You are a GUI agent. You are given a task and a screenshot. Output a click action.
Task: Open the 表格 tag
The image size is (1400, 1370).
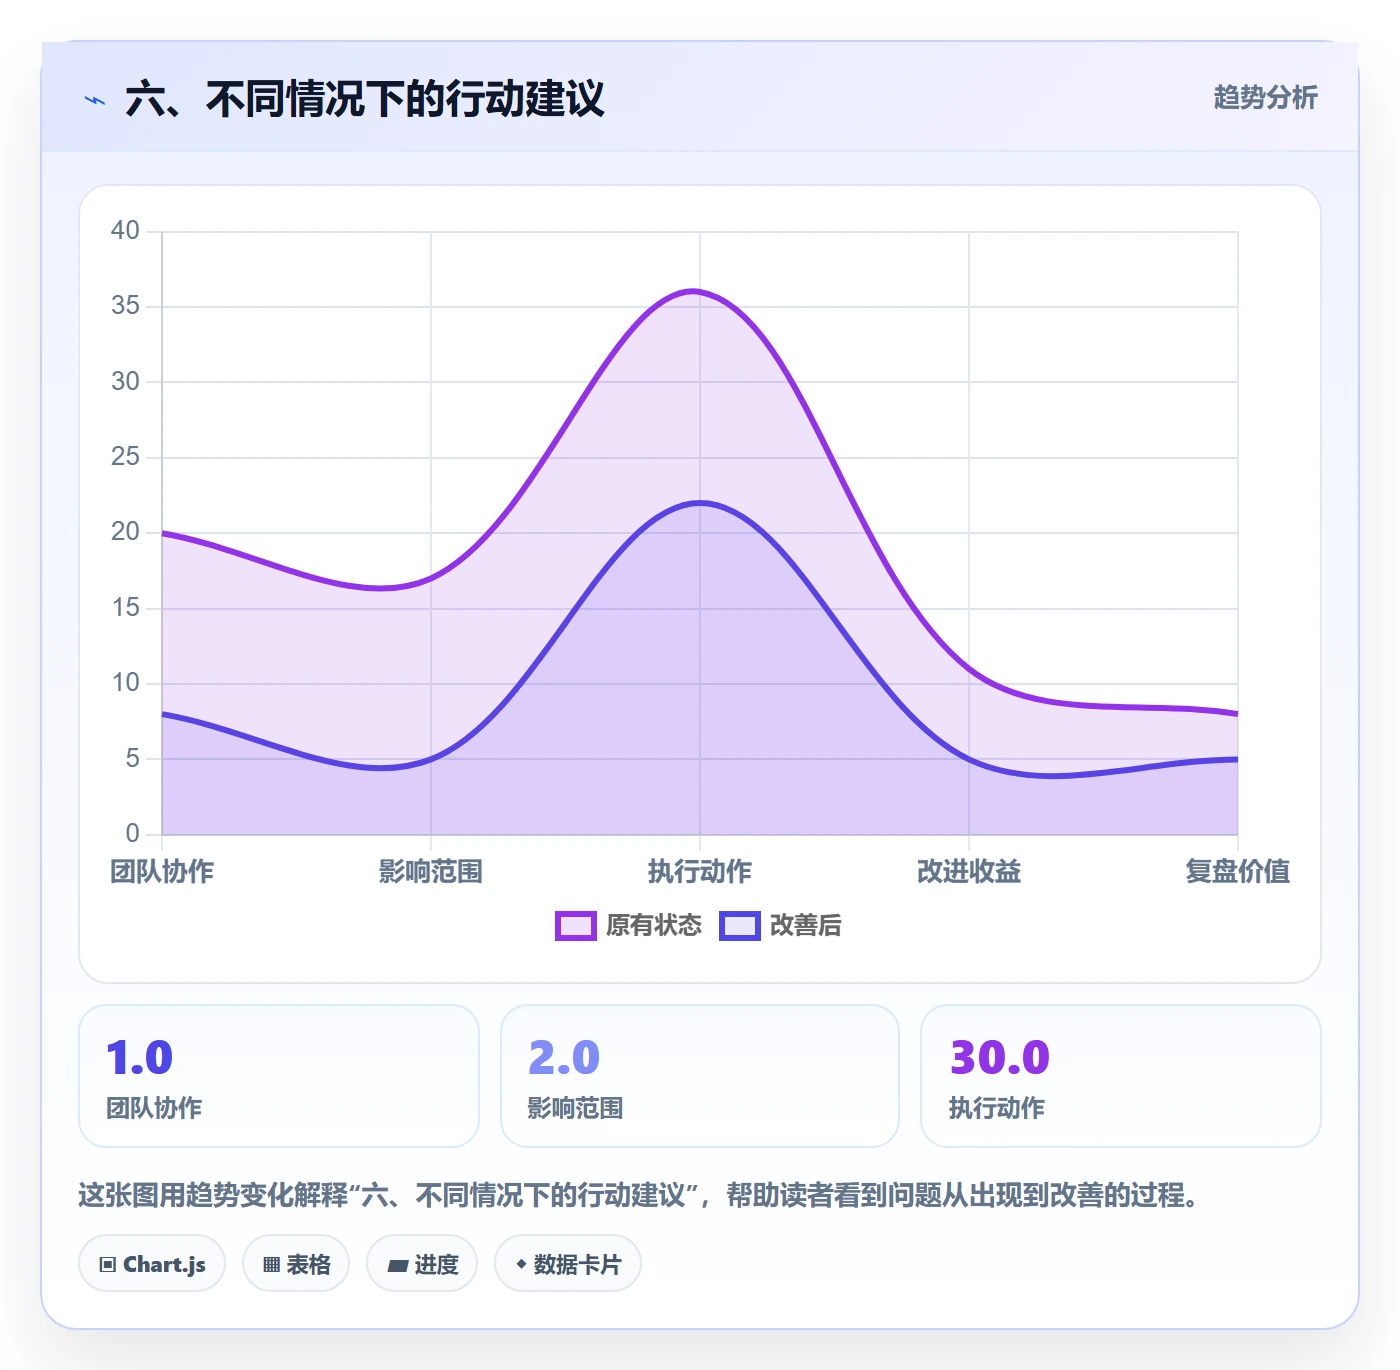click(296, 1265)
